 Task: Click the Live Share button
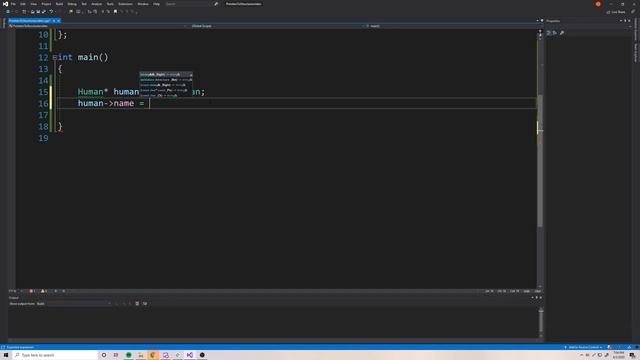pos(616,12)
